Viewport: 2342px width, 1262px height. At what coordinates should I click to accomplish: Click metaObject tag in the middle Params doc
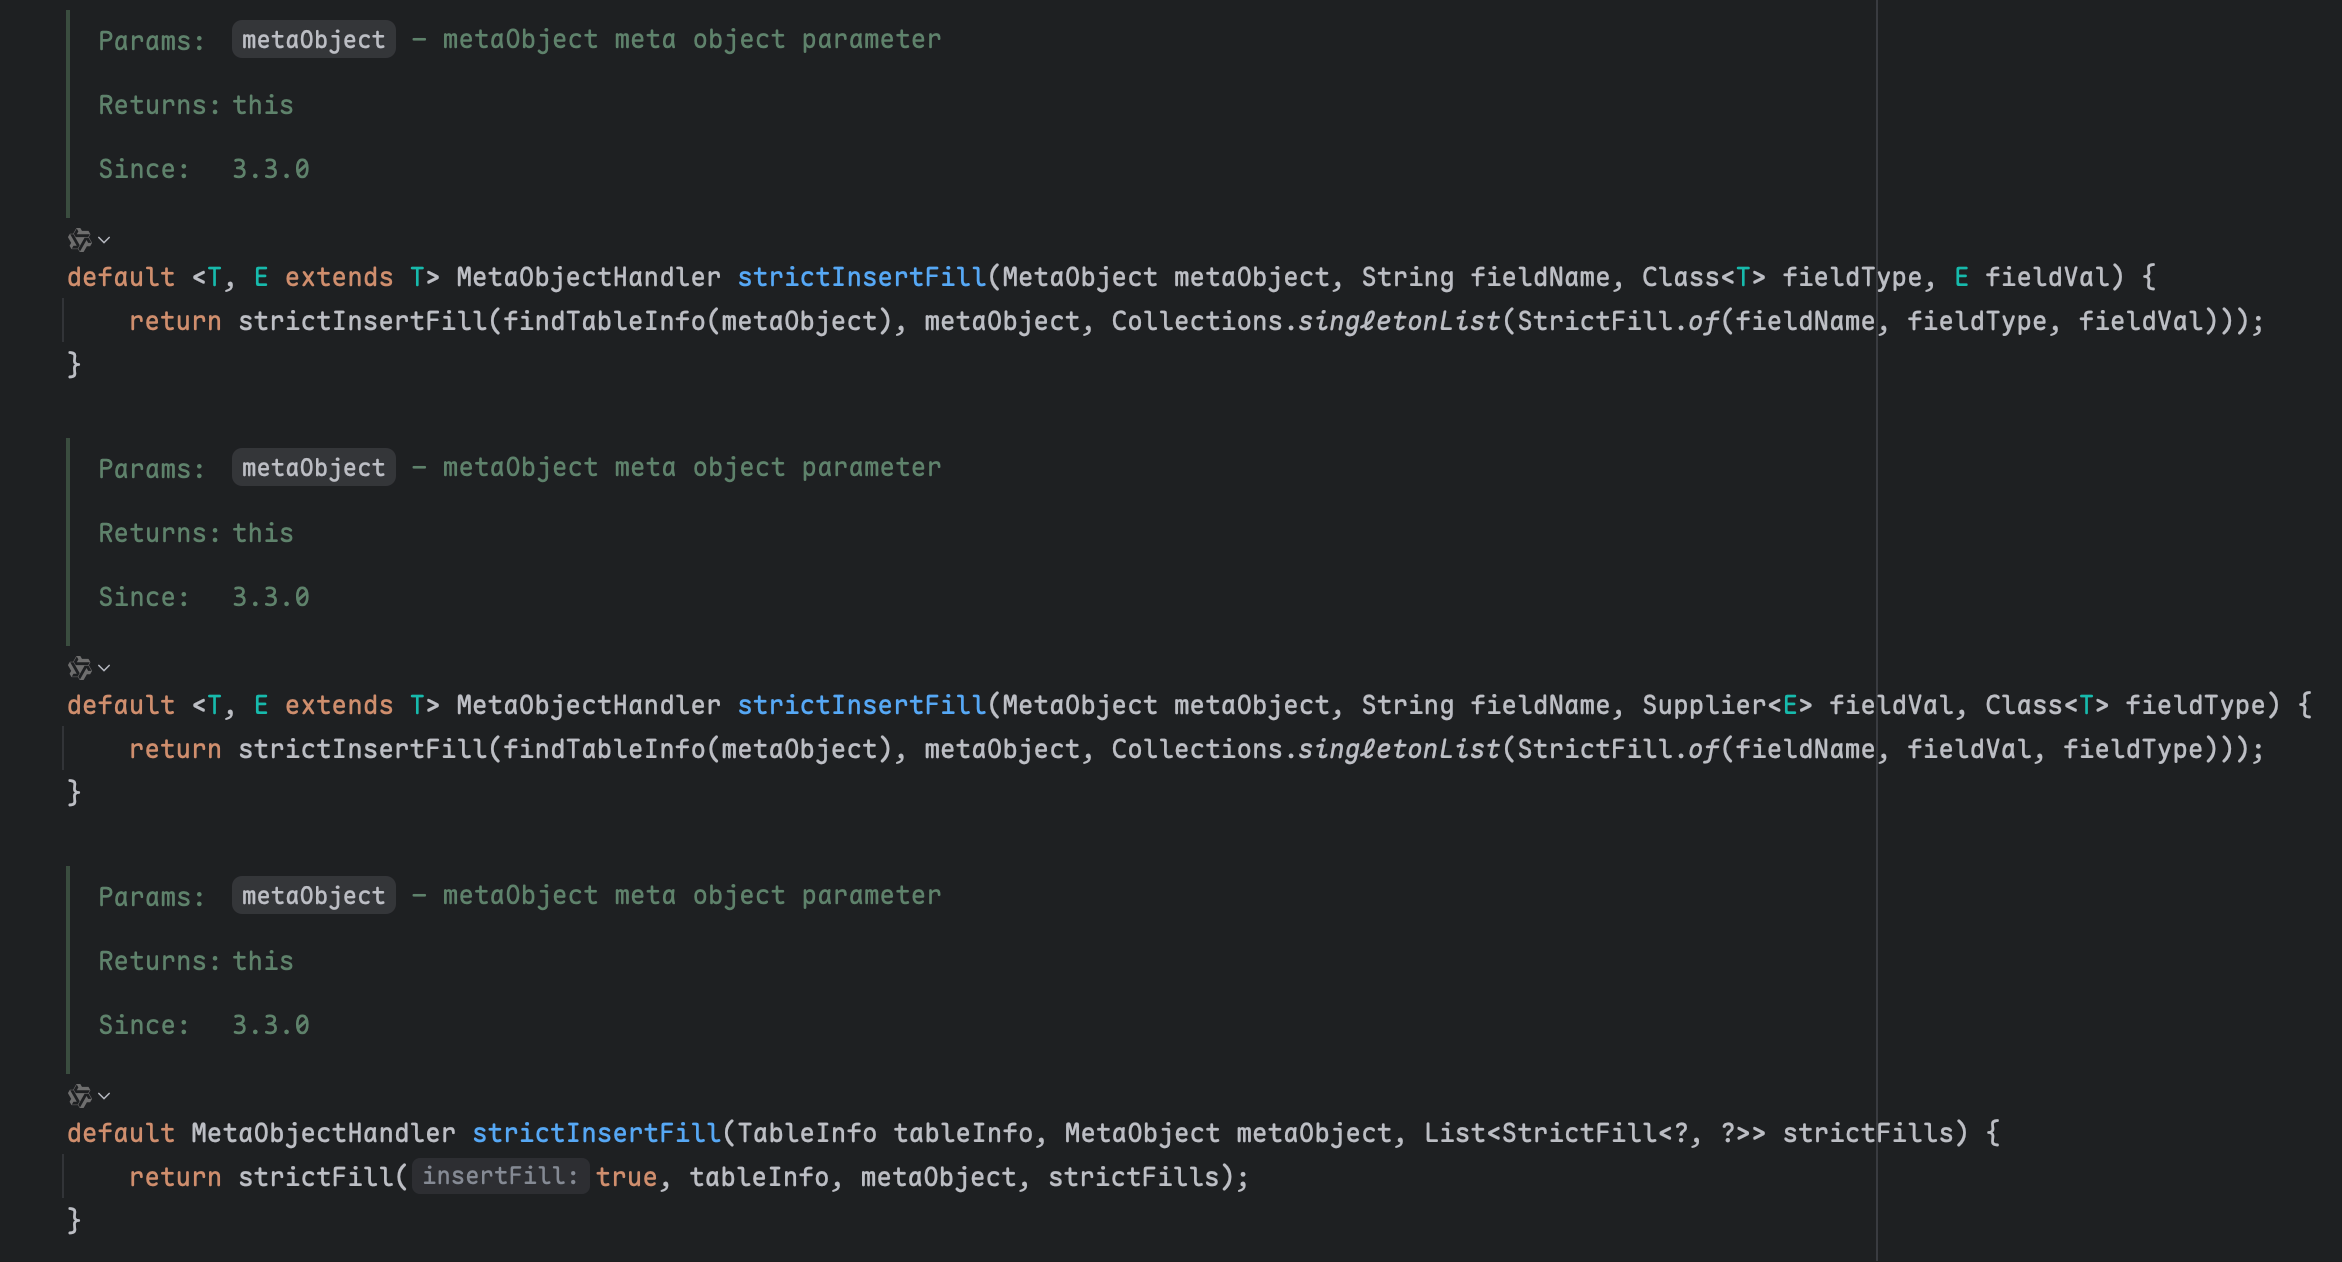pos(313,468)
